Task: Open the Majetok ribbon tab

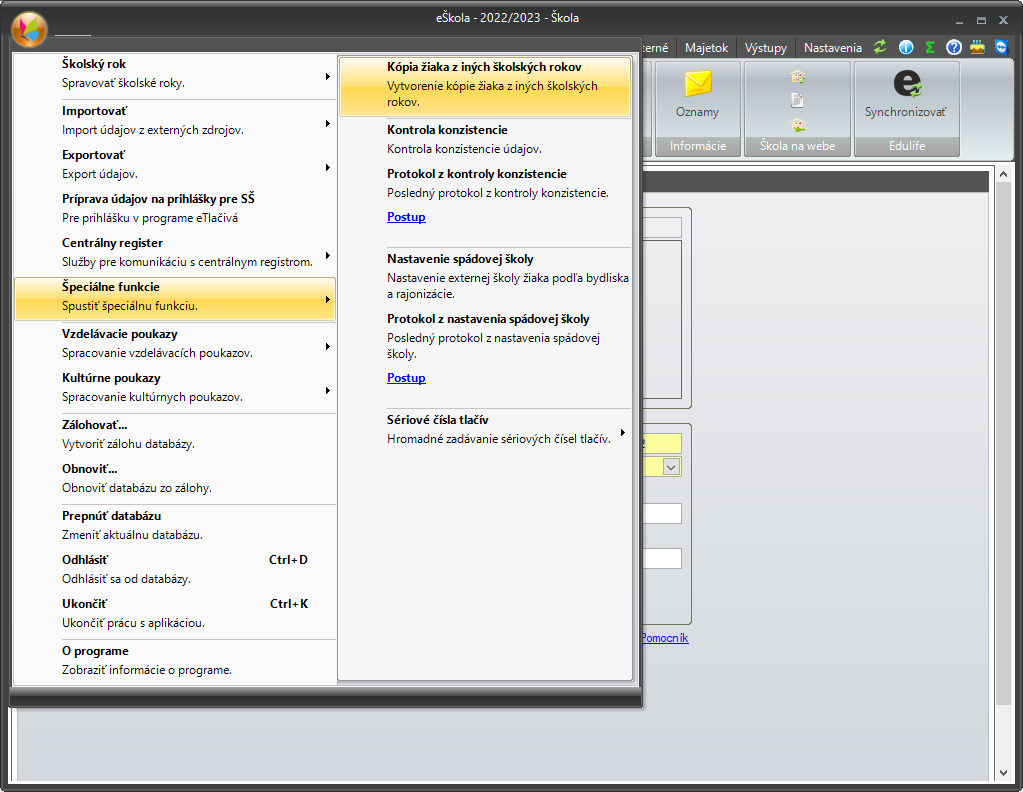Action: click(706, 48)
